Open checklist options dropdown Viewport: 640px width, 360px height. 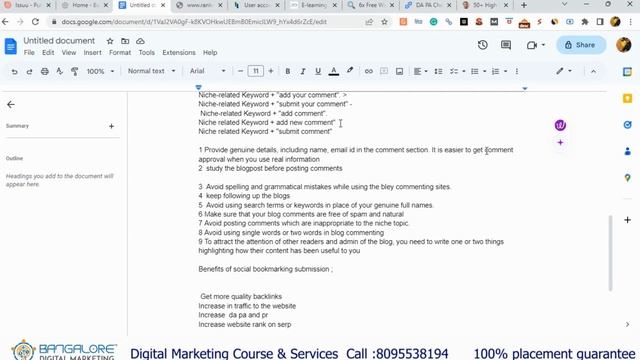pos(464,71)
